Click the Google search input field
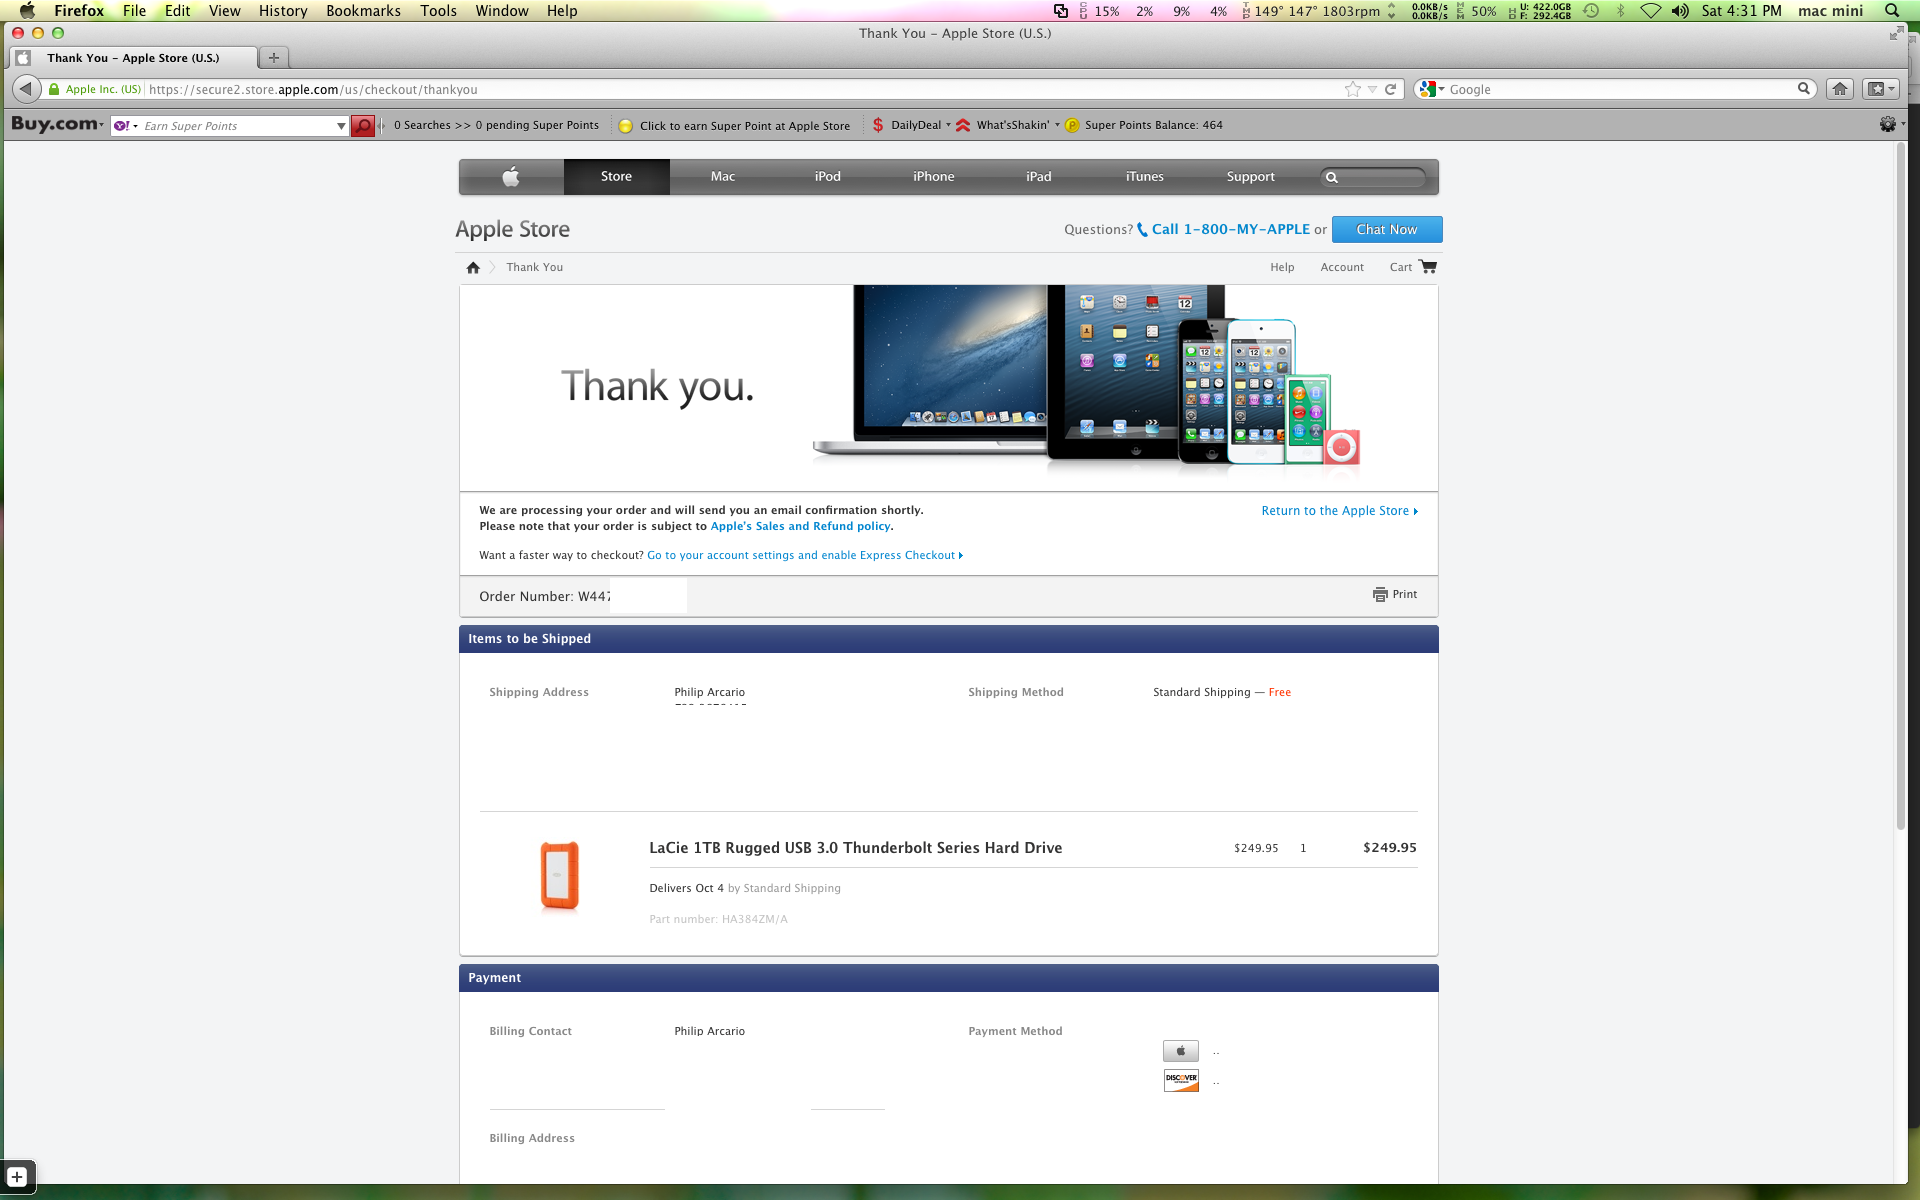1920x1200 pixels. 1620,89
